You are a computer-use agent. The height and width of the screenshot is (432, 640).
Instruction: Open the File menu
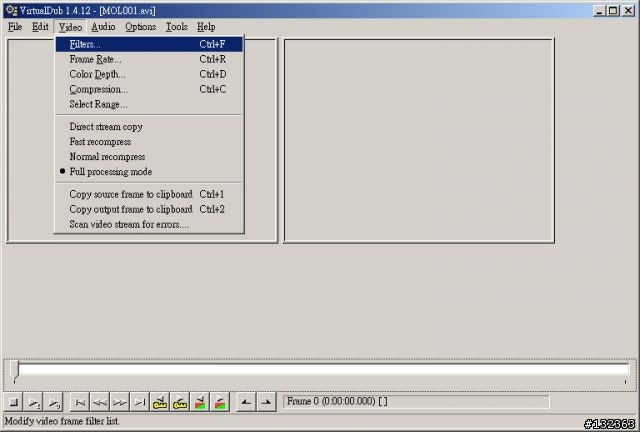pos(15,27)
